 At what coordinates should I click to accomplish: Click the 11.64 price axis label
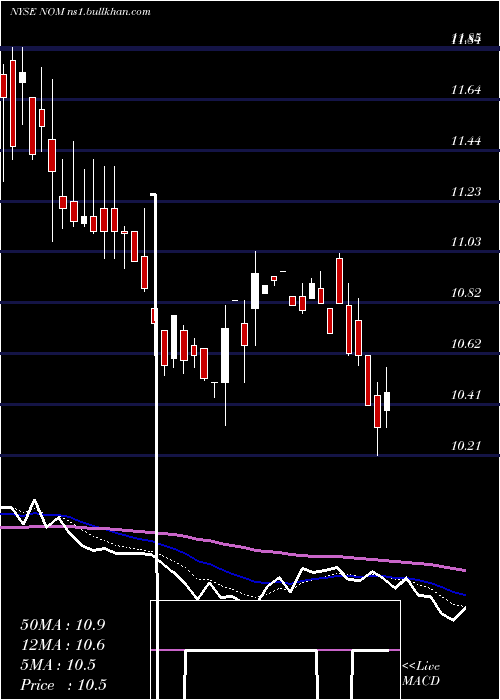tap(466, 90)
